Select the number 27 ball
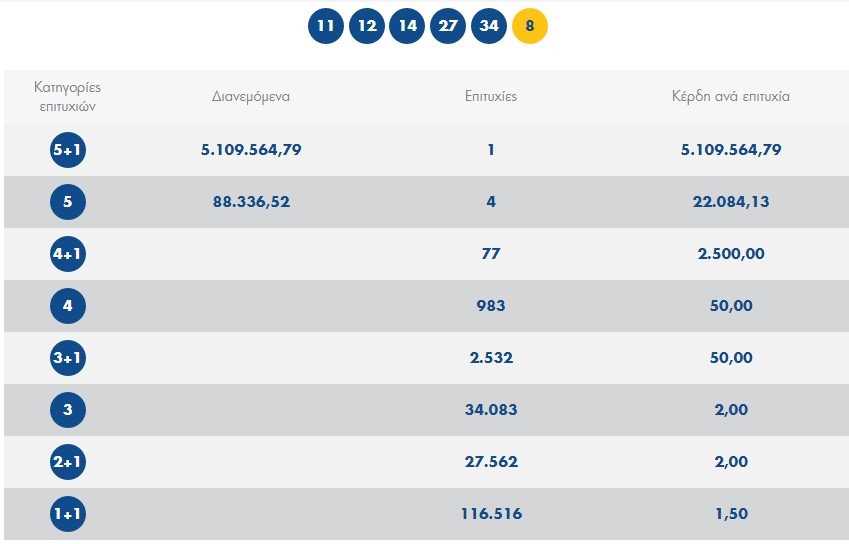 [x=448, y=26]
